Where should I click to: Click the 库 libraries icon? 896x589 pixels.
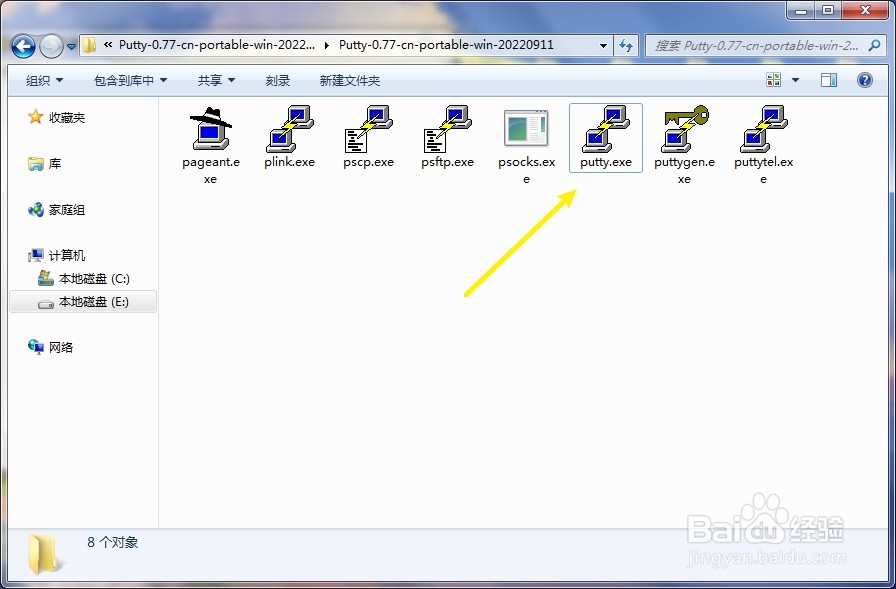pyautogui.click(x=35, y=164)
